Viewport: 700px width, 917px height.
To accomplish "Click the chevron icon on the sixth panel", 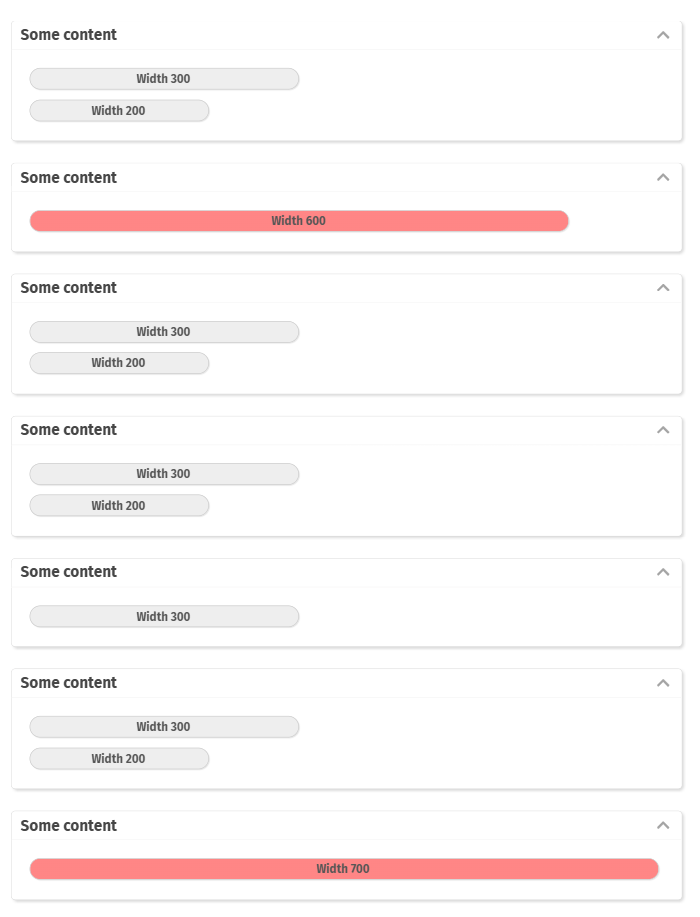I will (662, 683).
